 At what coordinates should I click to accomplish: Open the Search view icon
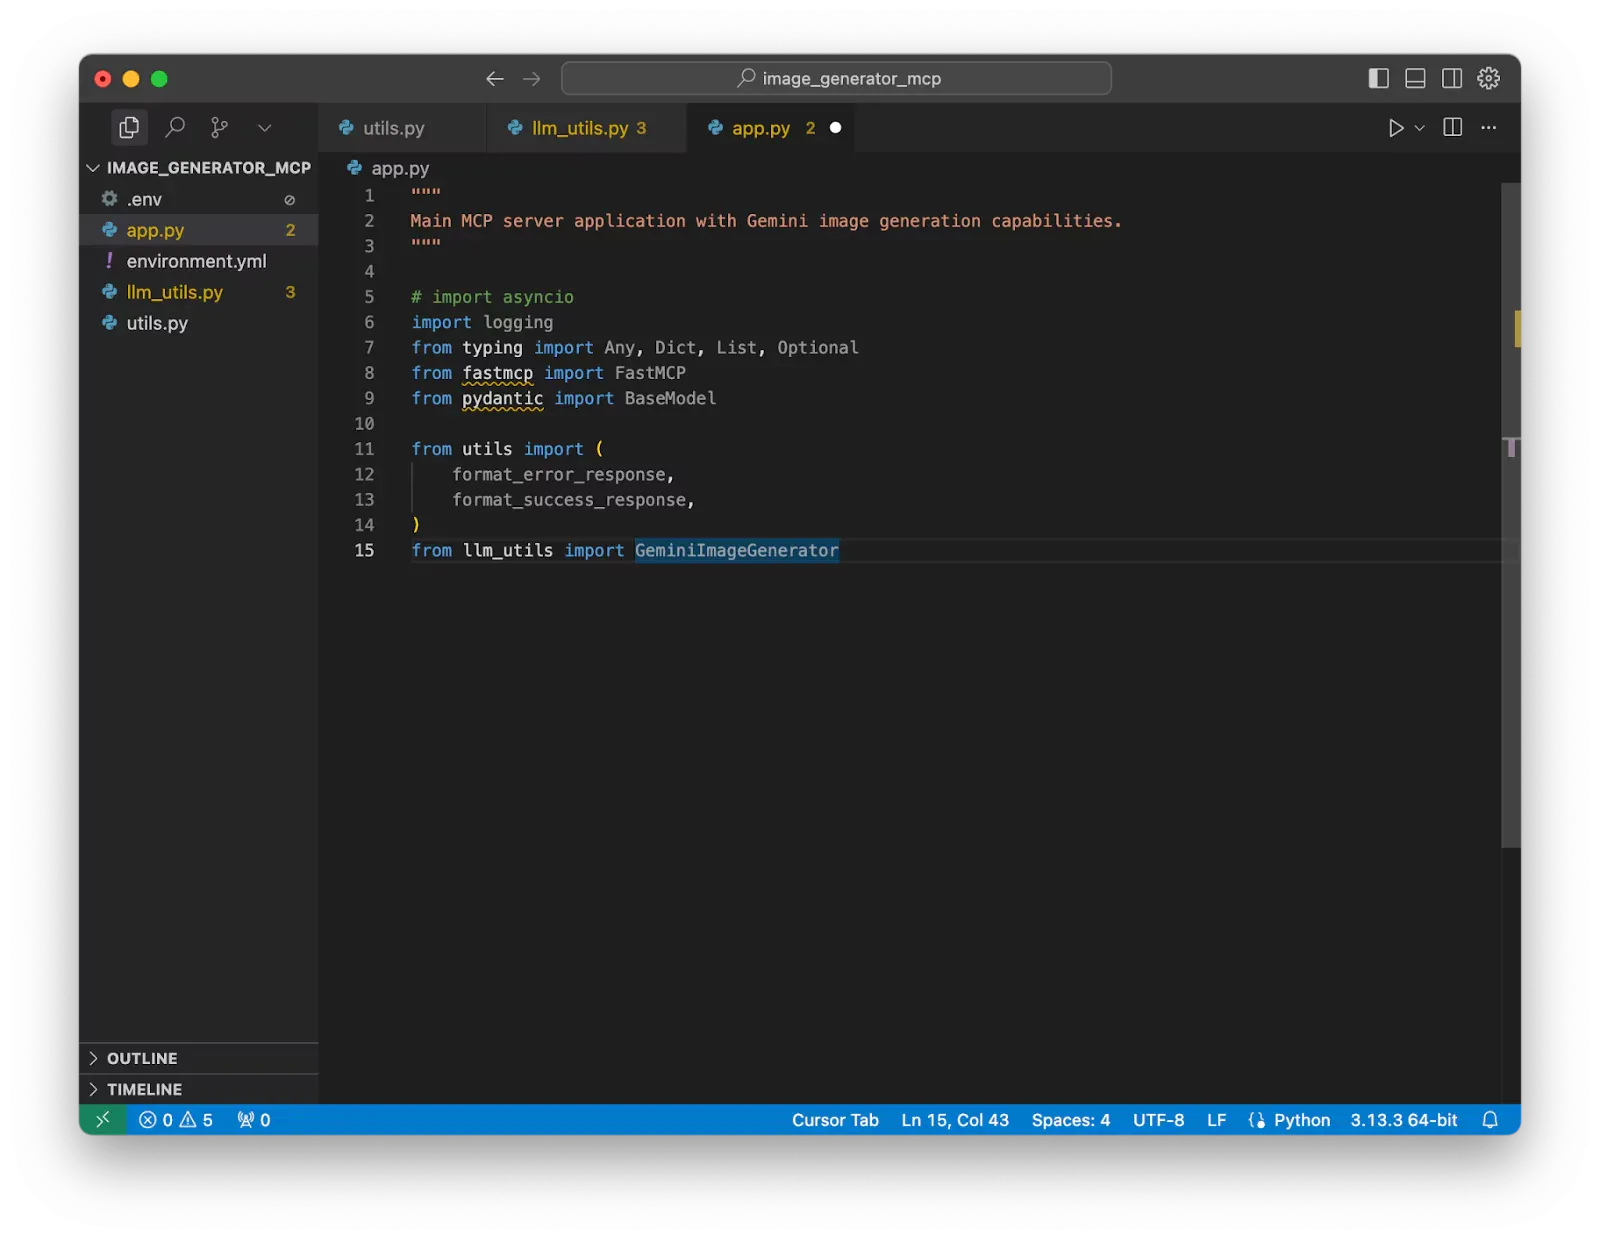pyautogui.click(x=175, y=127)
